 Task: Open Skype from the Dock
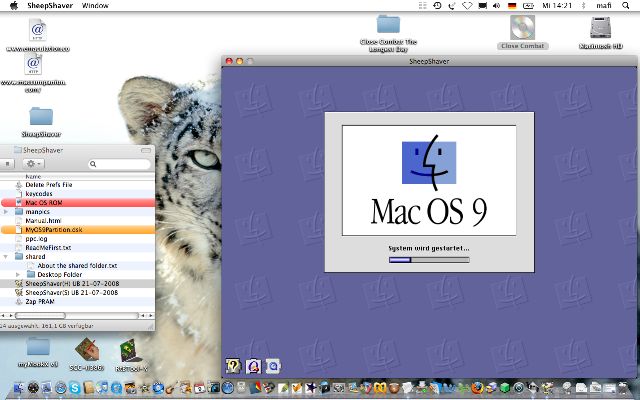click(x=74, y=388)
